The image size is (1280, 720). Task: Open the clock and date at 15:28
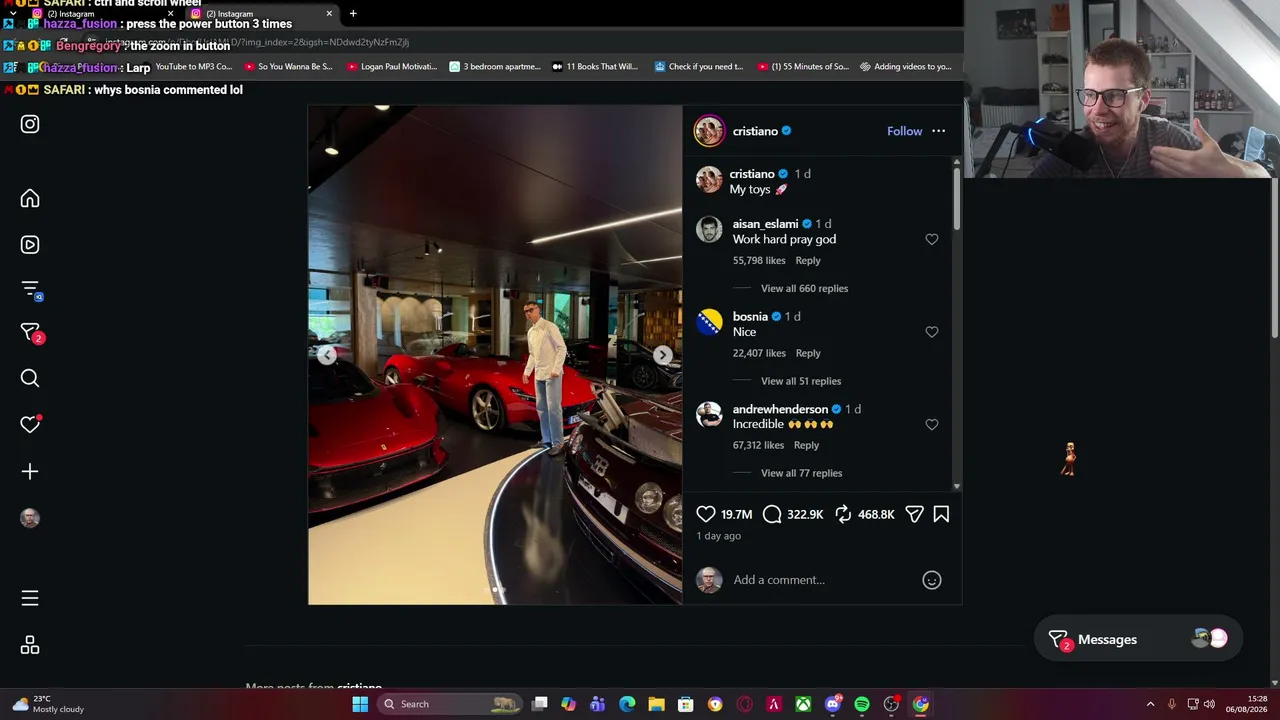coord(1249,704)
